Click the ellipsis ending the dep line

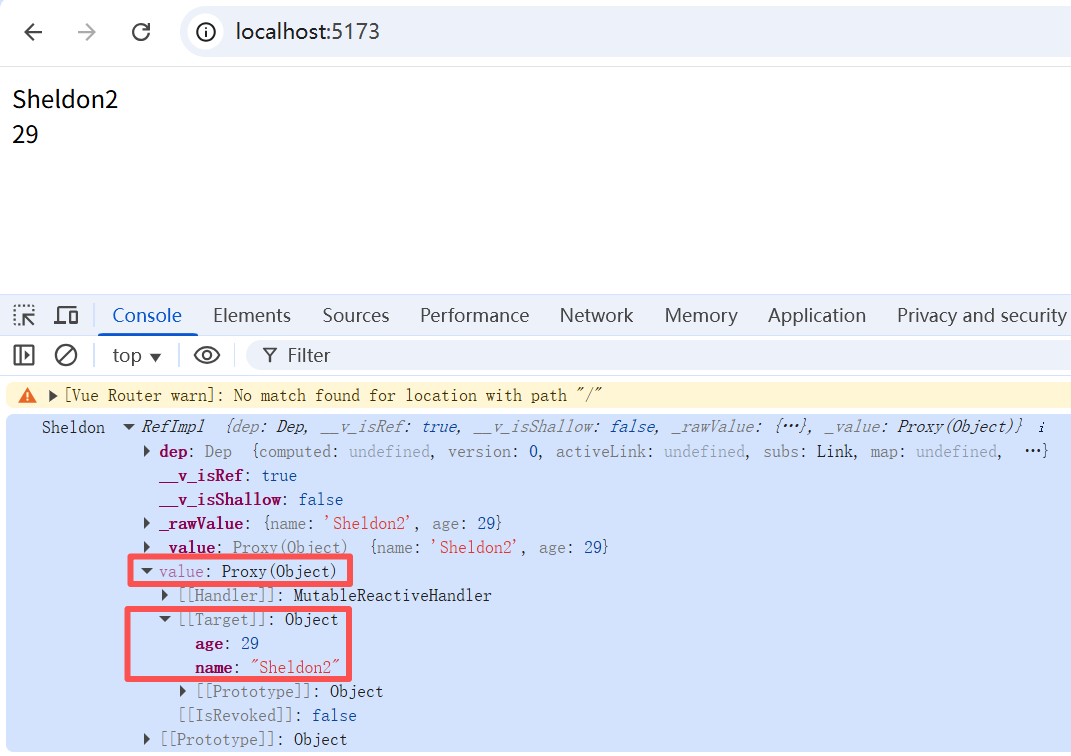[1033, 451]
